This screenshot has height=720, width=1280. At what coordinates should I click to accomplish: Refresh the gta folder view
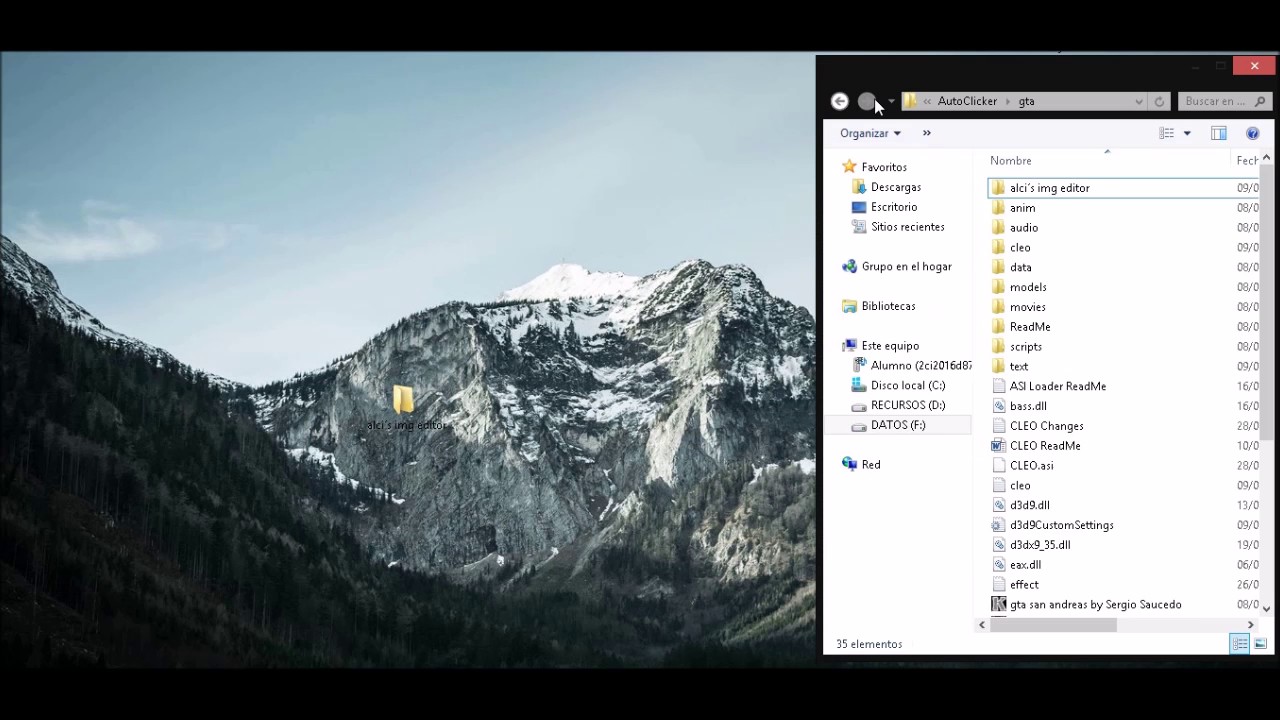[x=1159, y=101]
